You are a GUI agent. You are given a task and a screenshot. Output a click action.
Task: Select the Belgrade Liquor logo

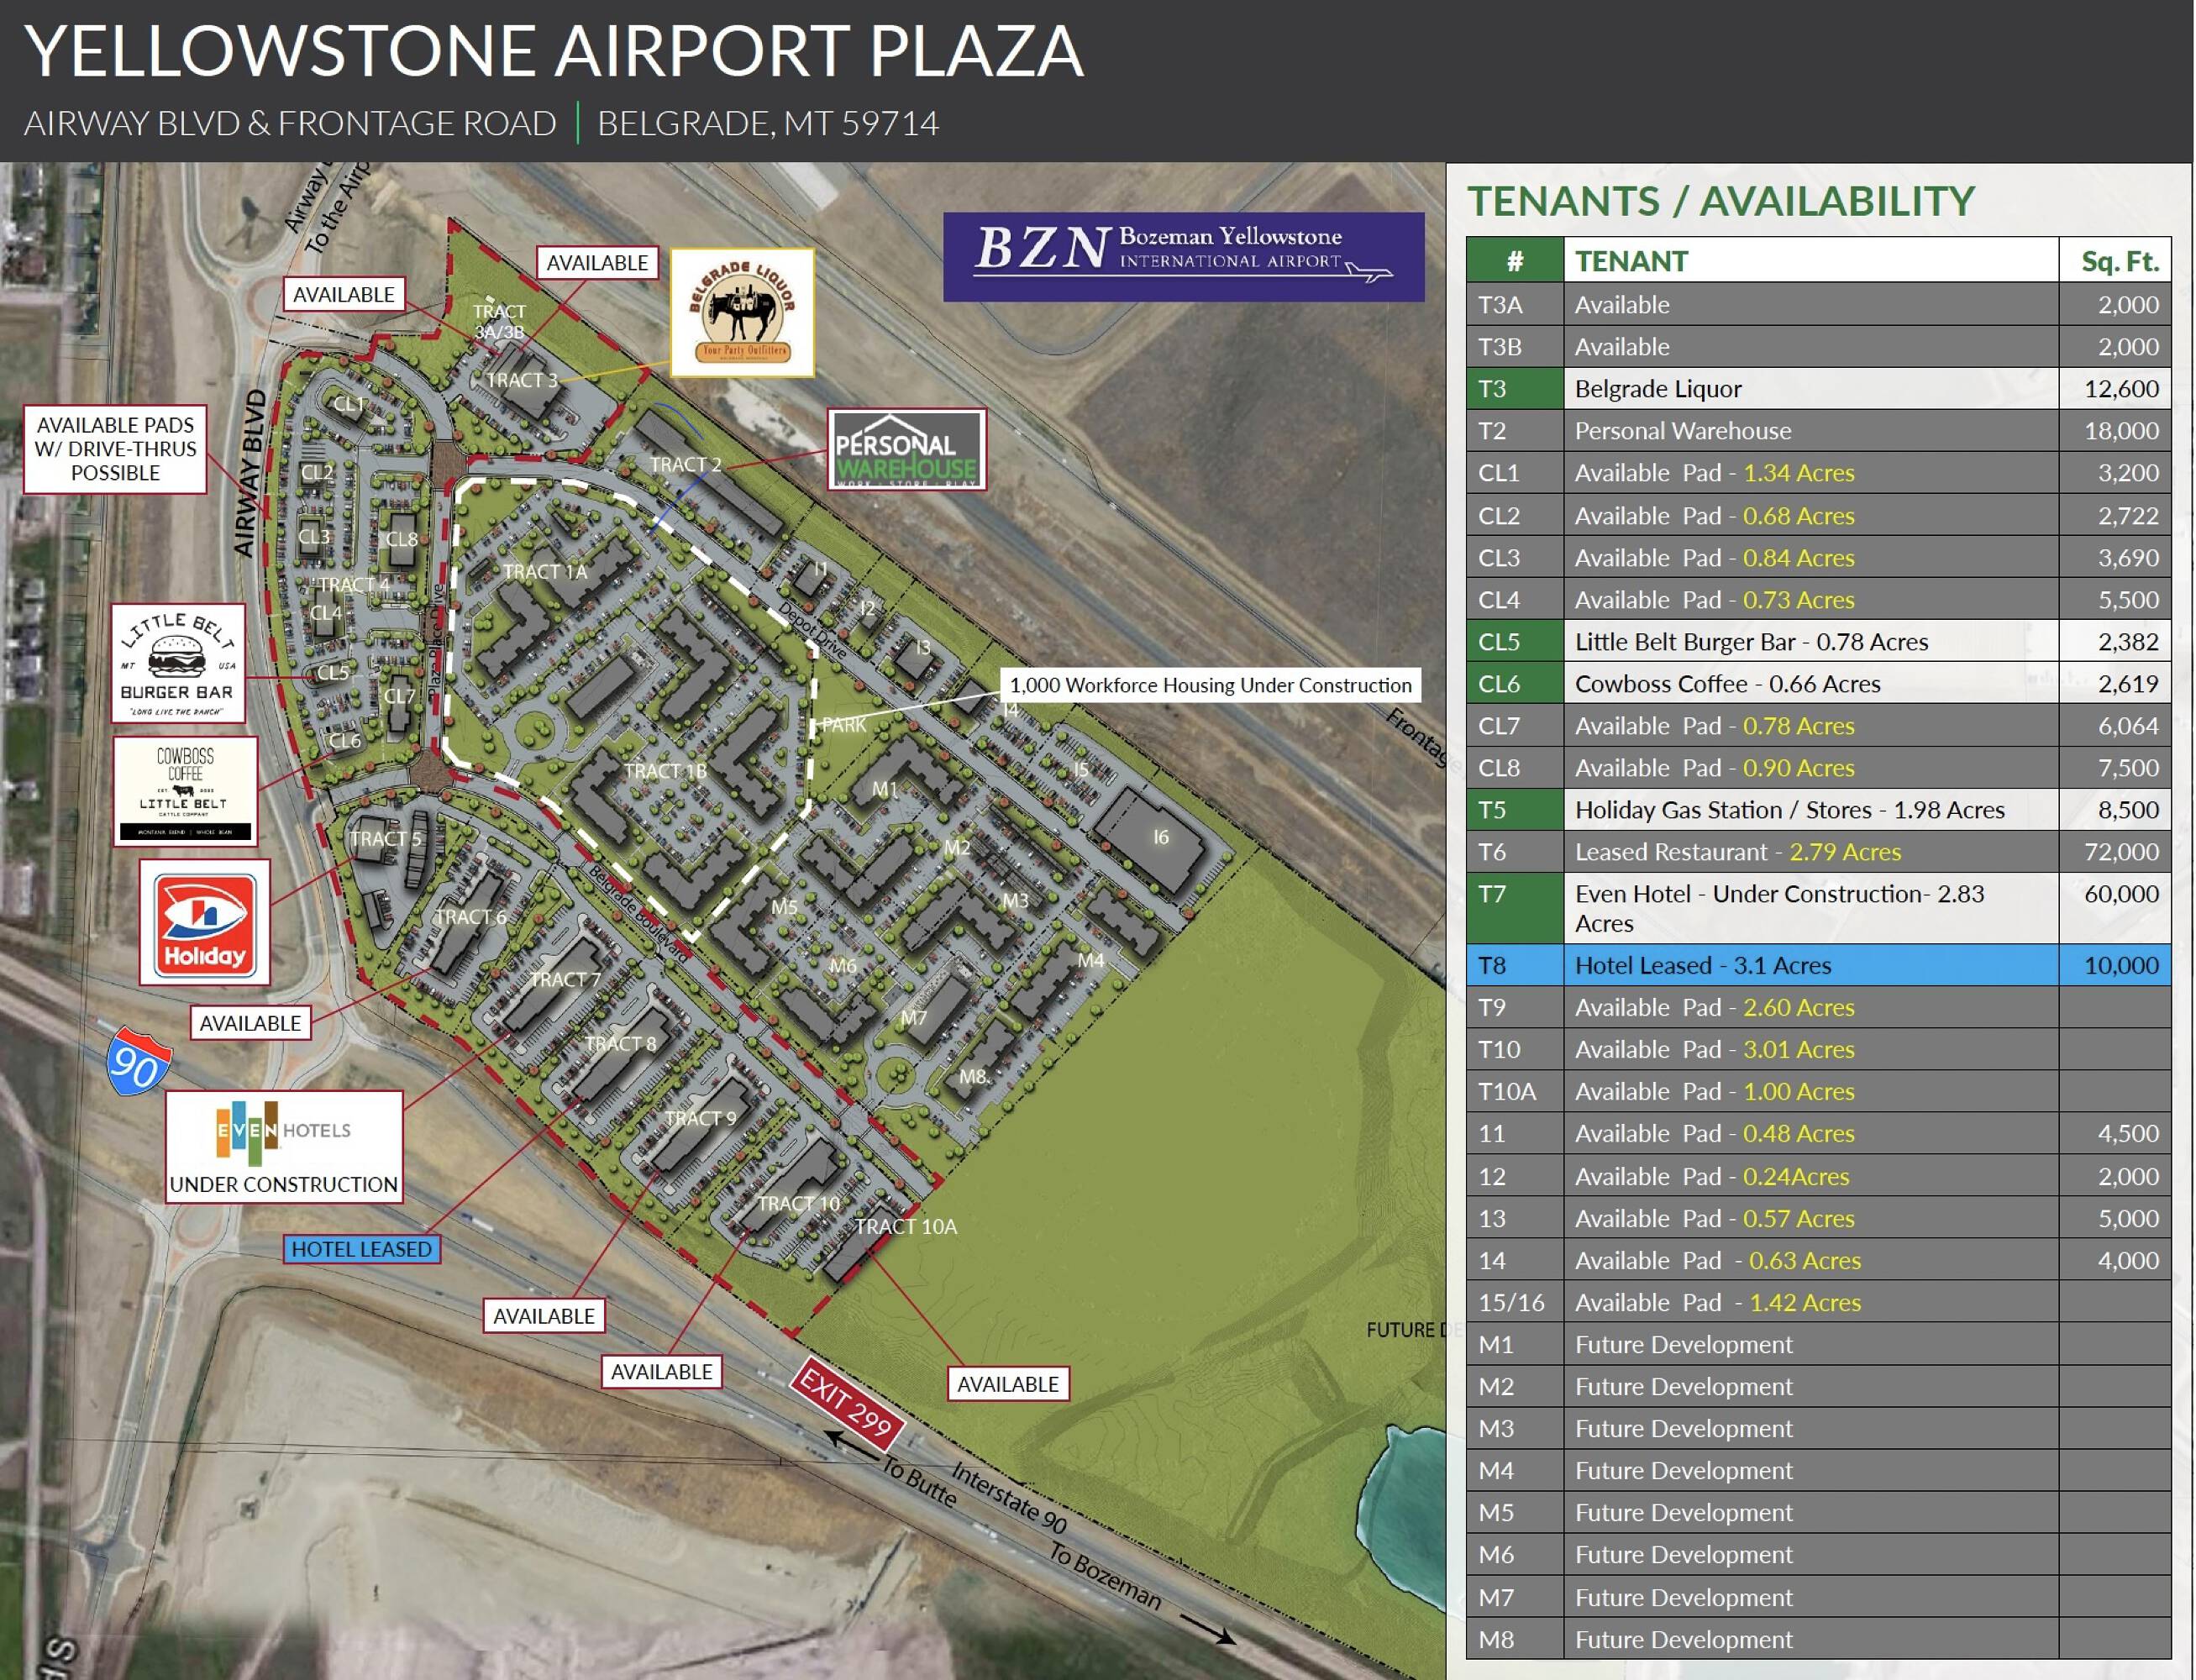pyautogui.click(x=742, y=313)
